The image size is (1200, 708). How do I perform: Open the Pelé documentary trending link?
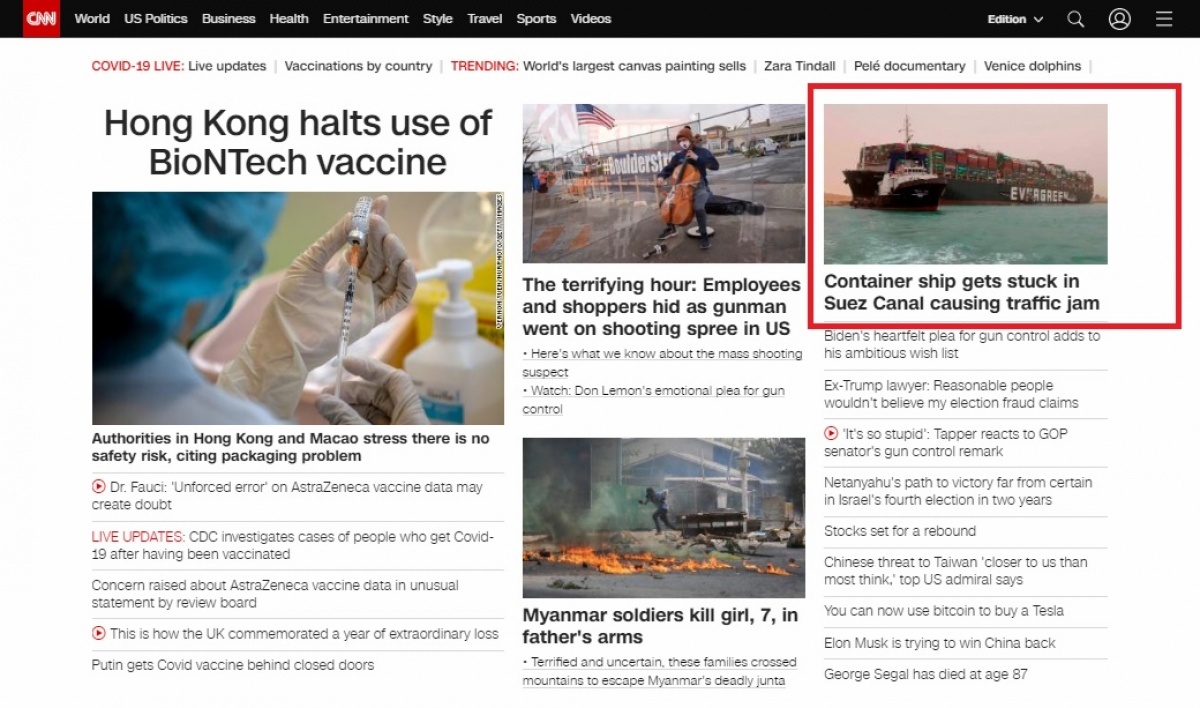click(910, 66)
